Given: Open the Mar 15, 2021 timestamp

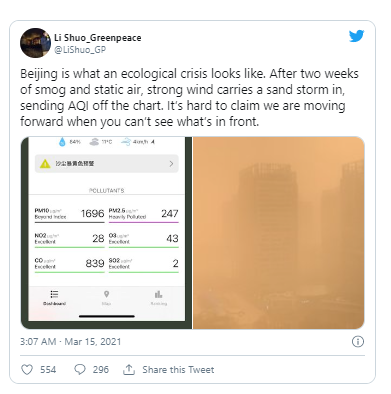Looking at the screenshot, I should [93, 342].
